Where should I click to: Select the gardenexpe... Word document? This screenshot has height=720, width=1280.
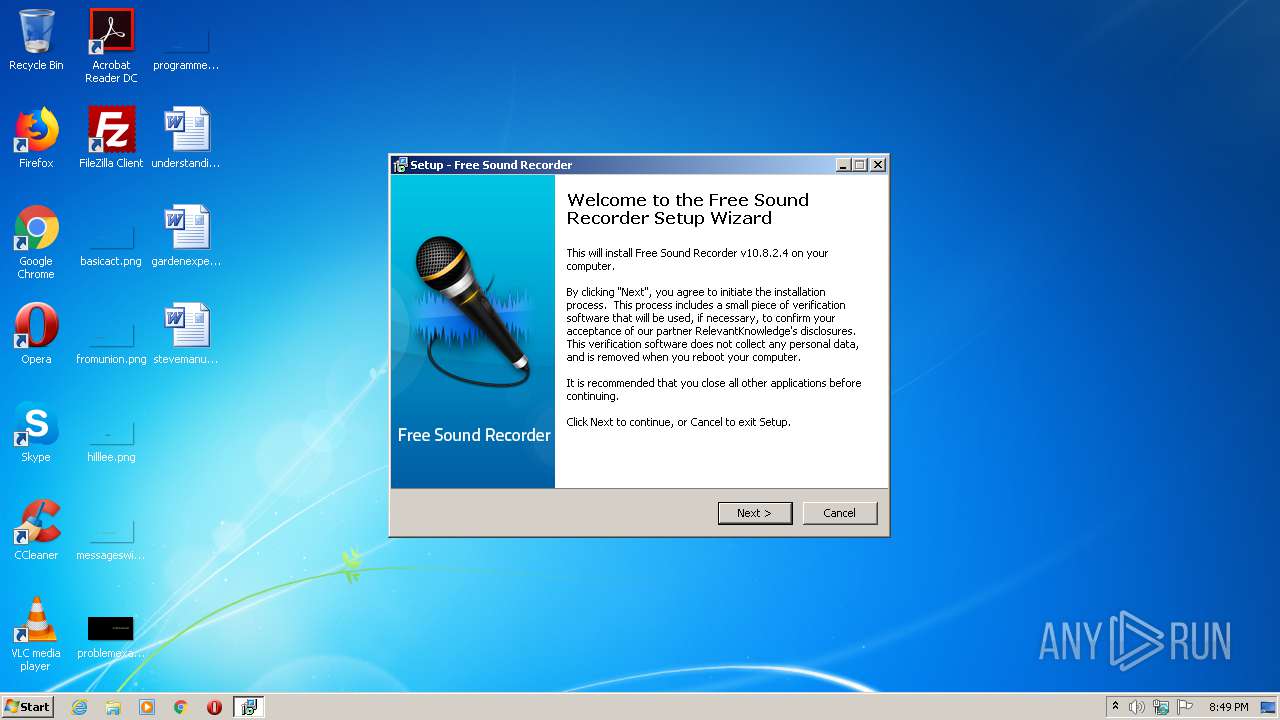pyautogui.click(x=186, y=236)
